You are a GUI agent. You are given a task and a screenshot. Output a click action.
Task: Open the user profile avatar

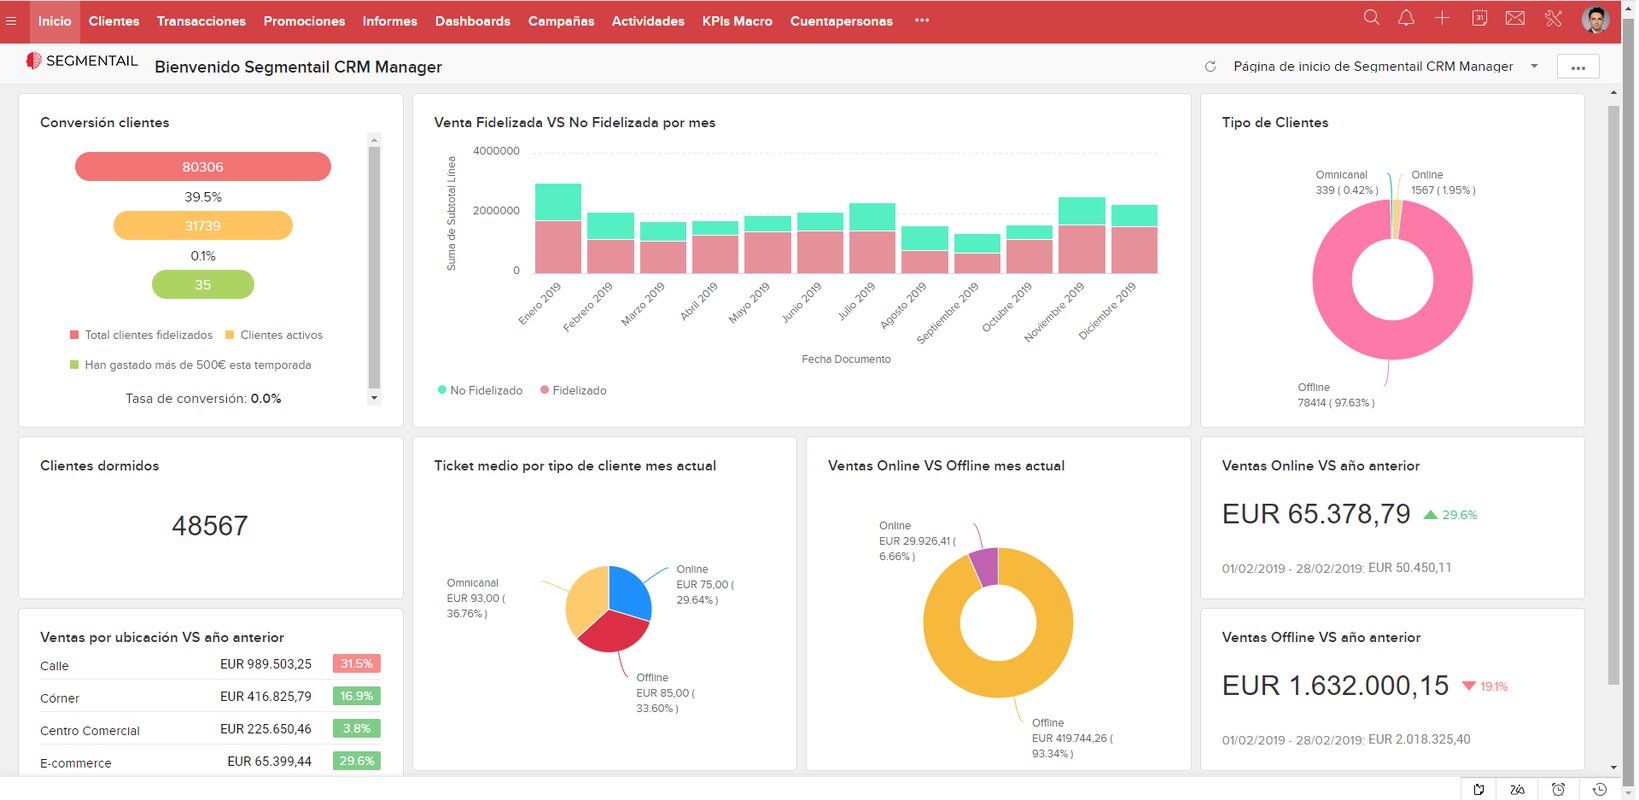point(1595,19)
